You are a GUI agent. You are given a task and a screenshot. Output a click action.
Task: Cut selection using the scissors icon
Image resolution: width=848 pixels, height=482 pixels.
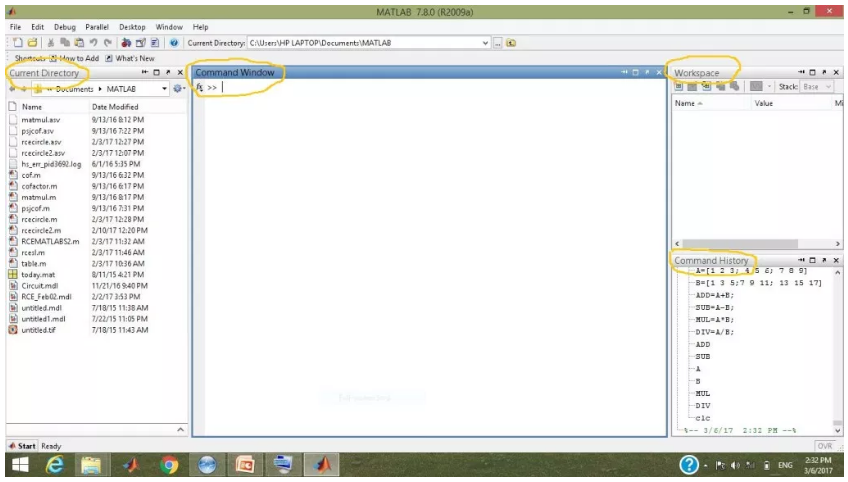50,43
